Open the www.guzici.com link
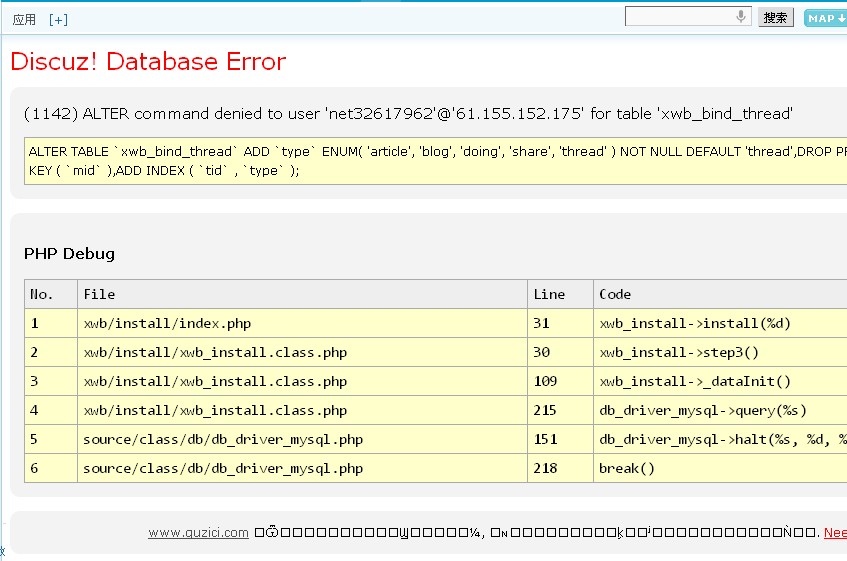 click(198, 532)
